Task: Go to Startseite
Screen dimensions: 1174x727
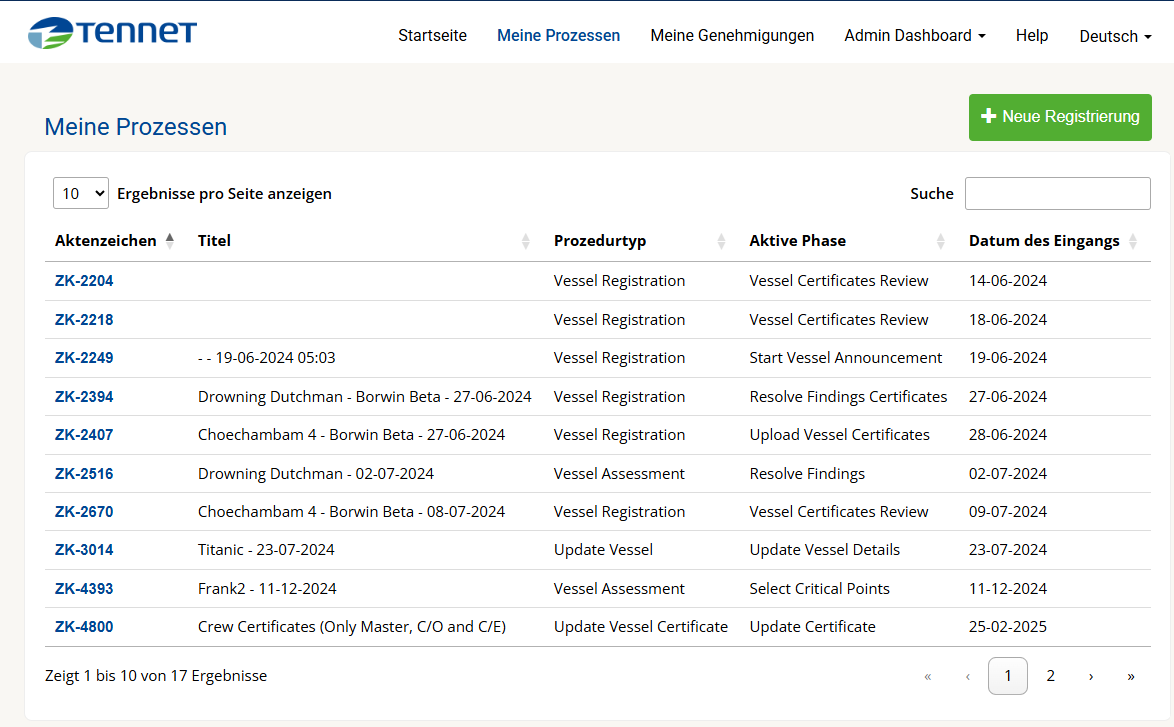Action: [432, 35]
